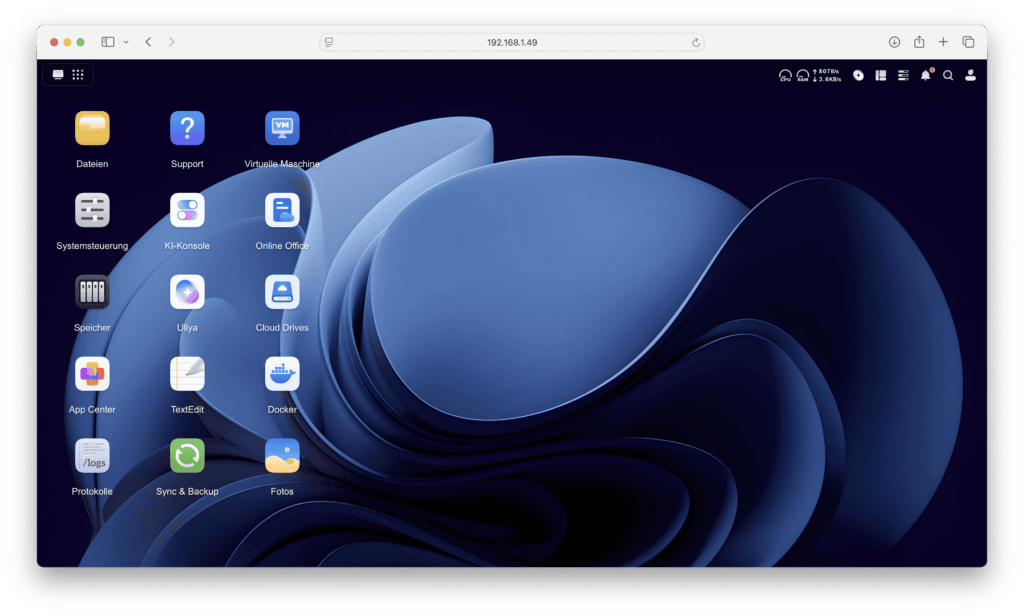Image resolution: width=1024 pixels, height=616 pixels.
Task: Open the user account menu
Action: pyautogui.click(x=970, y=75)
